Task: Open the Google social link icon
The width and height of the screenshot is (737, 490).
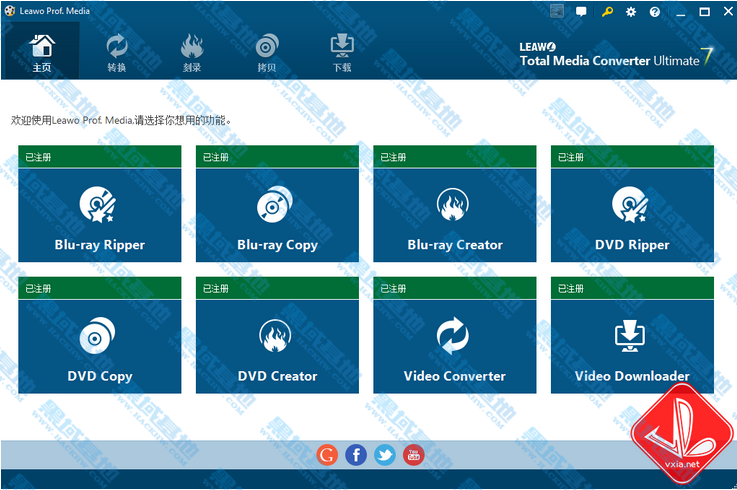Action: coord(327,455)
